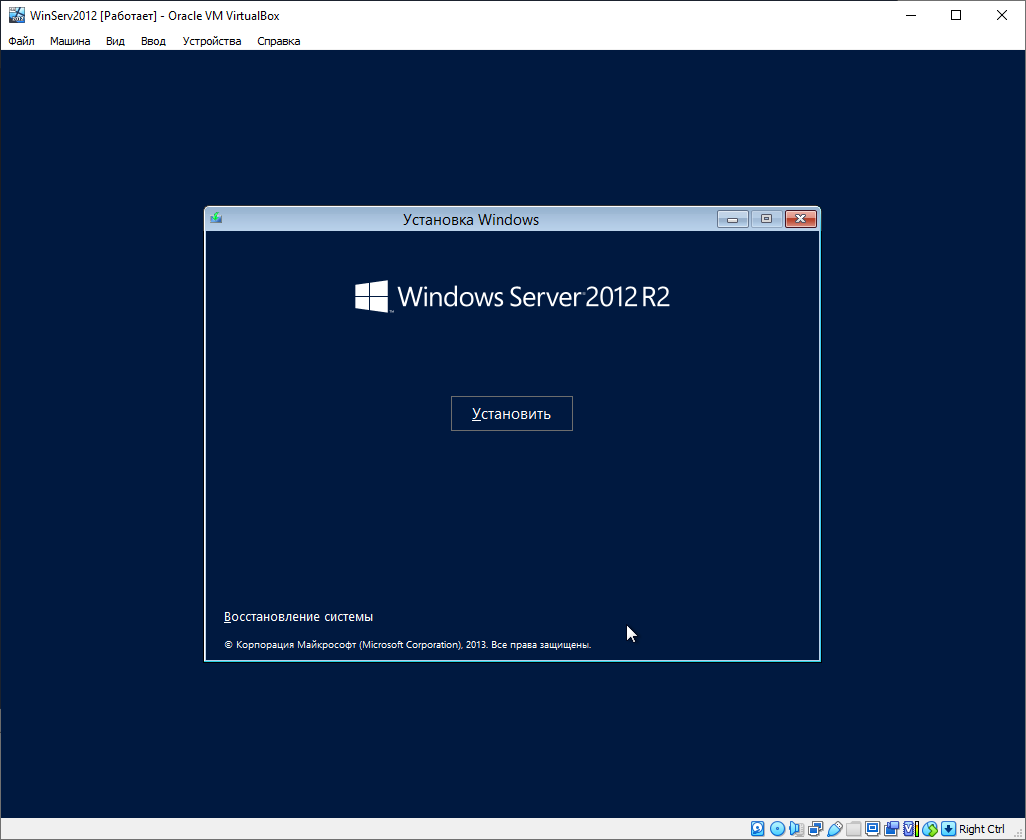Click the shared folders status icon

(853, 829)
